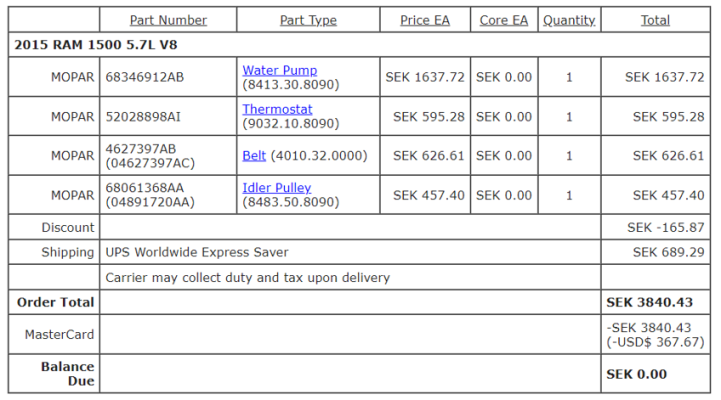Image resolution: width=721 pixels, height=400 pixels.
Task: Click the Core EA column header
Action: pos(504,20)
